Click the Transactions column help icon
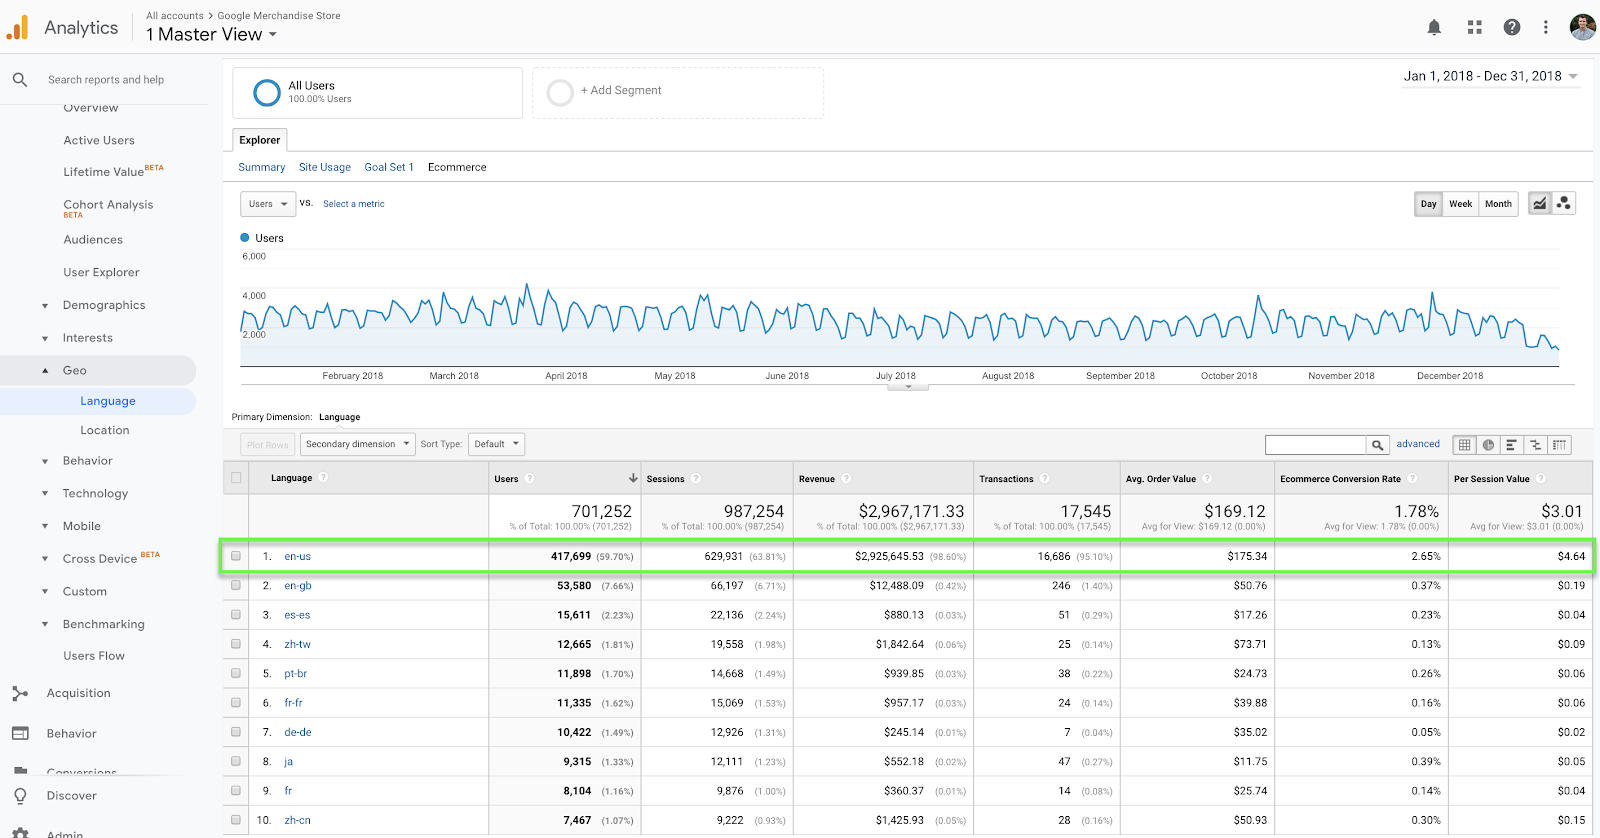This screenshot has width=1600, height=838. point(1045,479)
